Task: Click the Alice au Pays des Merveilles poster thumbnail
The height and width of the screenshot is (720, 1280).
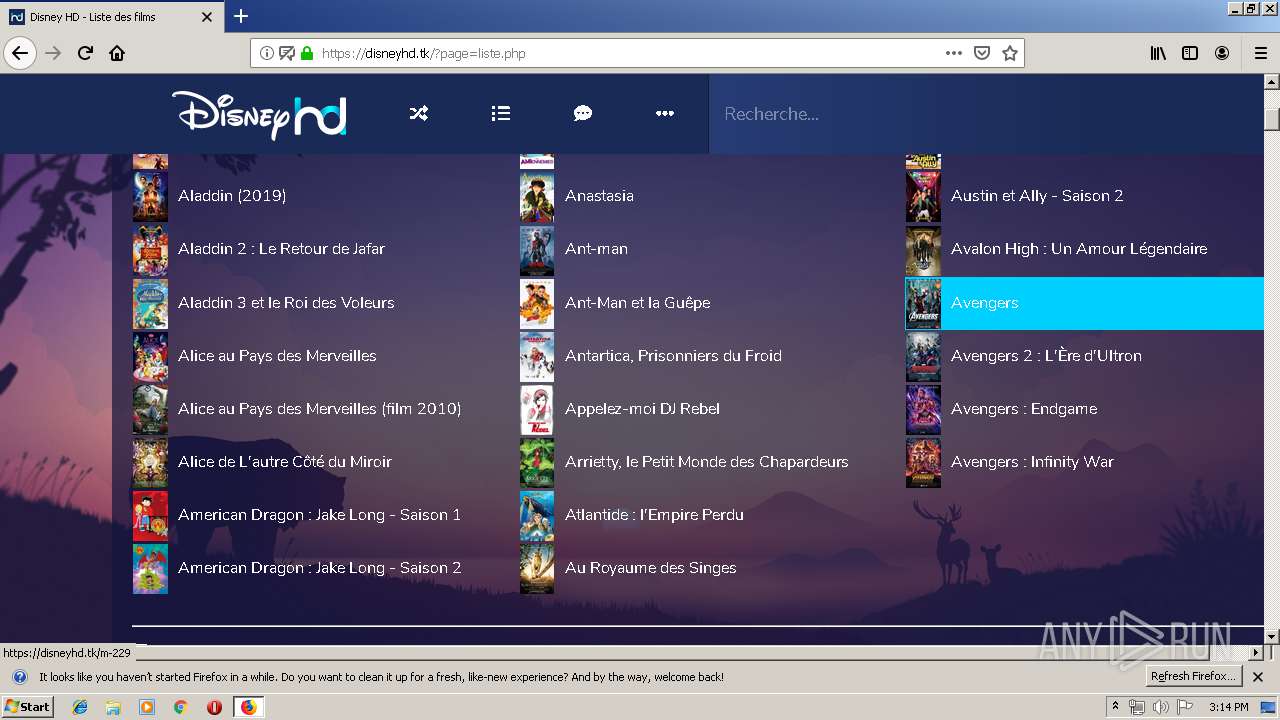Action: [x=150, y=356]
